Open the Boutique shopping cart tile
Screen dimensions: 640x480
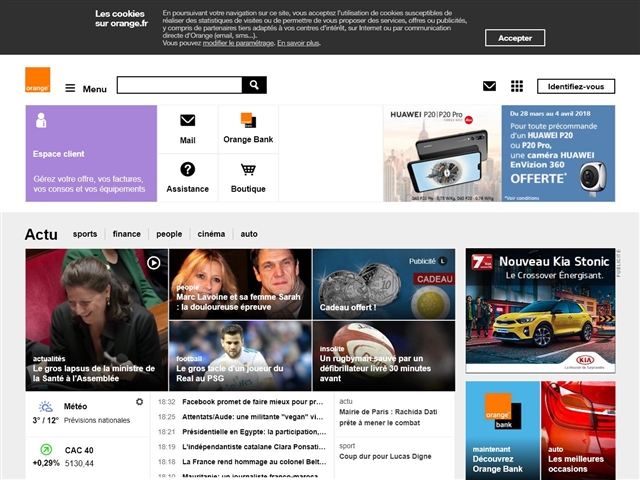tap(248, 170)
